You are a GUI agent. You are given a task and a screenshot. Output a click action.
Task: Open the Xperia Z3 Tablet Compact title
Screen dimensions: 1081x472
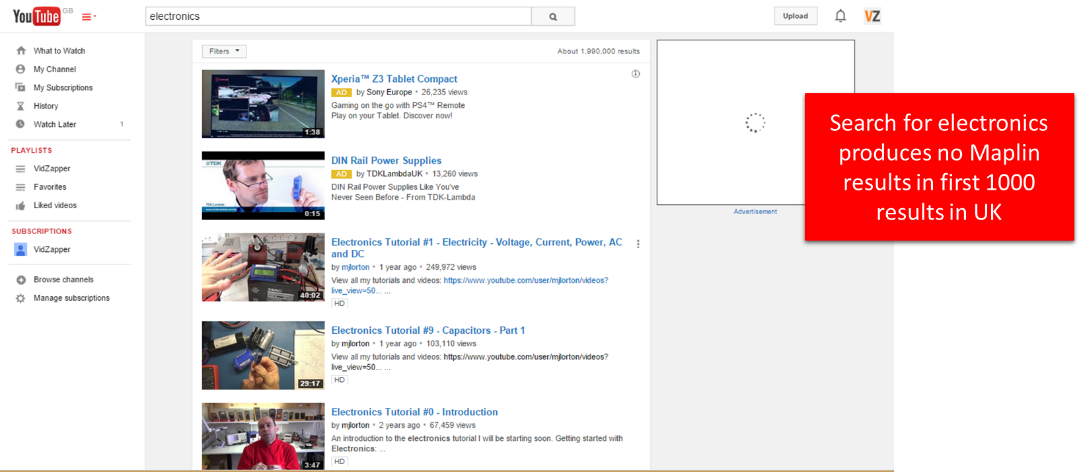(394, 79)
